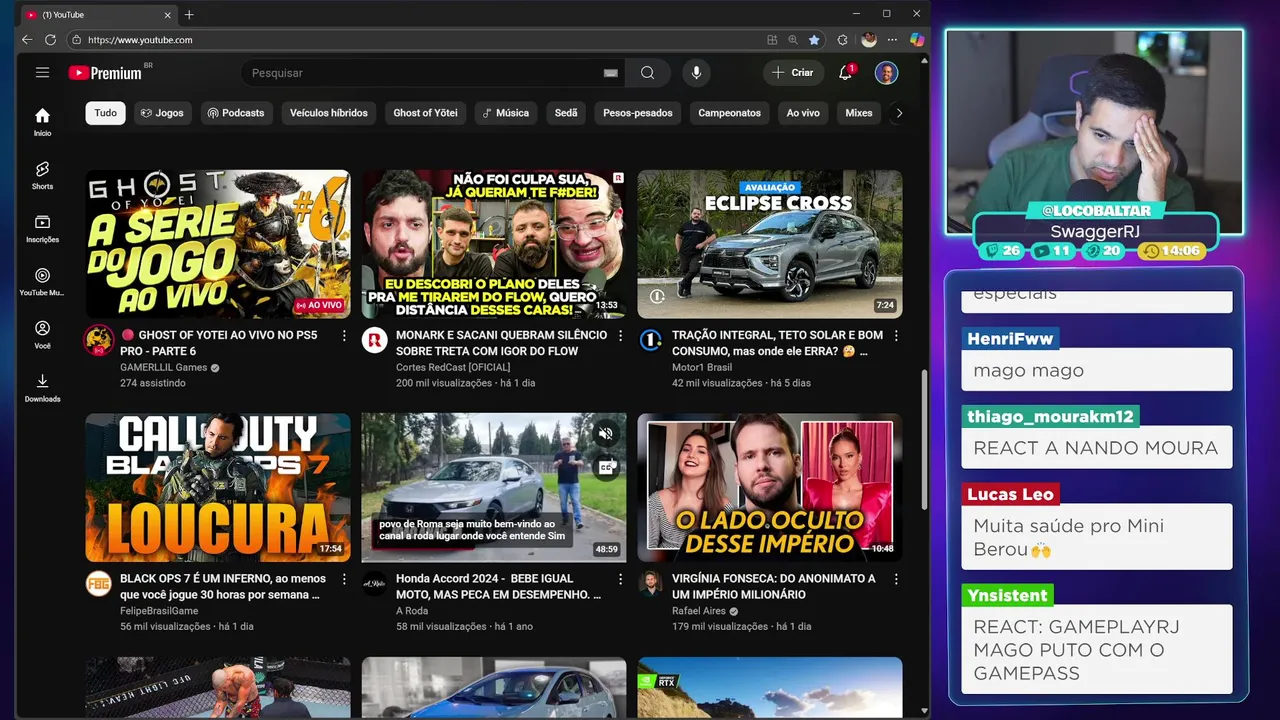
Task: Click the search magnifier button
Action: pos(648,73)
